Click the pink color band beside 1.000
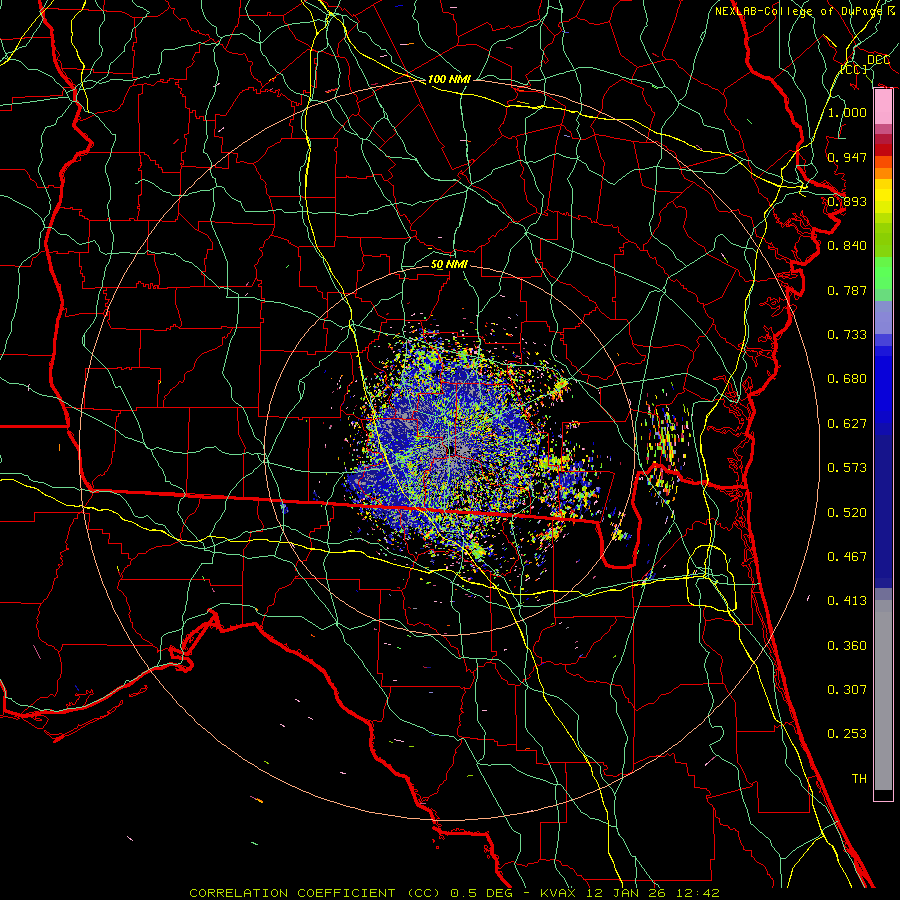The width and height of the screenshot is (900, 900). [x=883, y=107]
